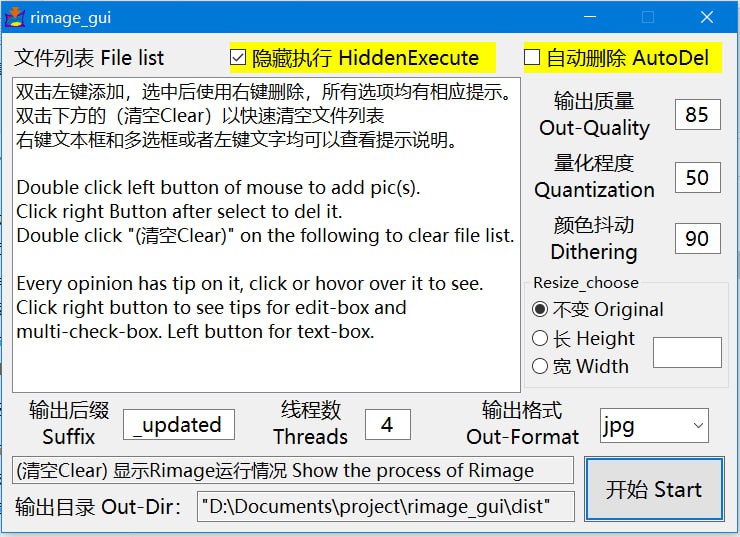
Task: Select the Original resize radio button
Action: (x=541, y=309)
